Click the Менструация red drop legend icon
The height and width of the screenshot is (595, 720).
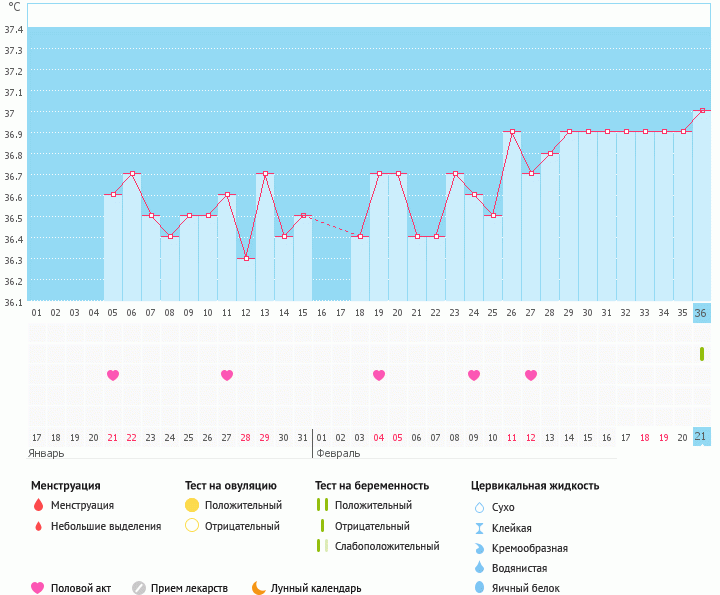point(38,505)
